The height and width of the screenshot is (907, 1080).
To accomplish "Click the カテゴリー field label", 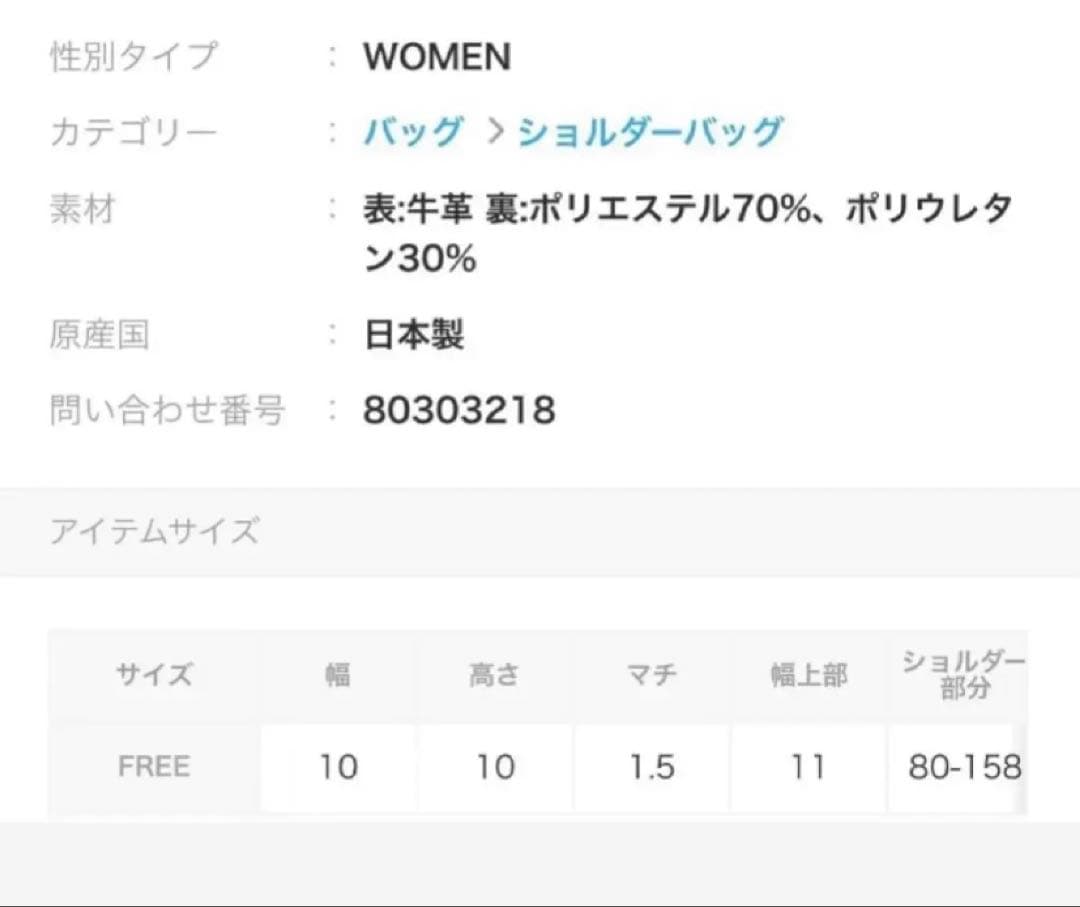I will [133, 132].
